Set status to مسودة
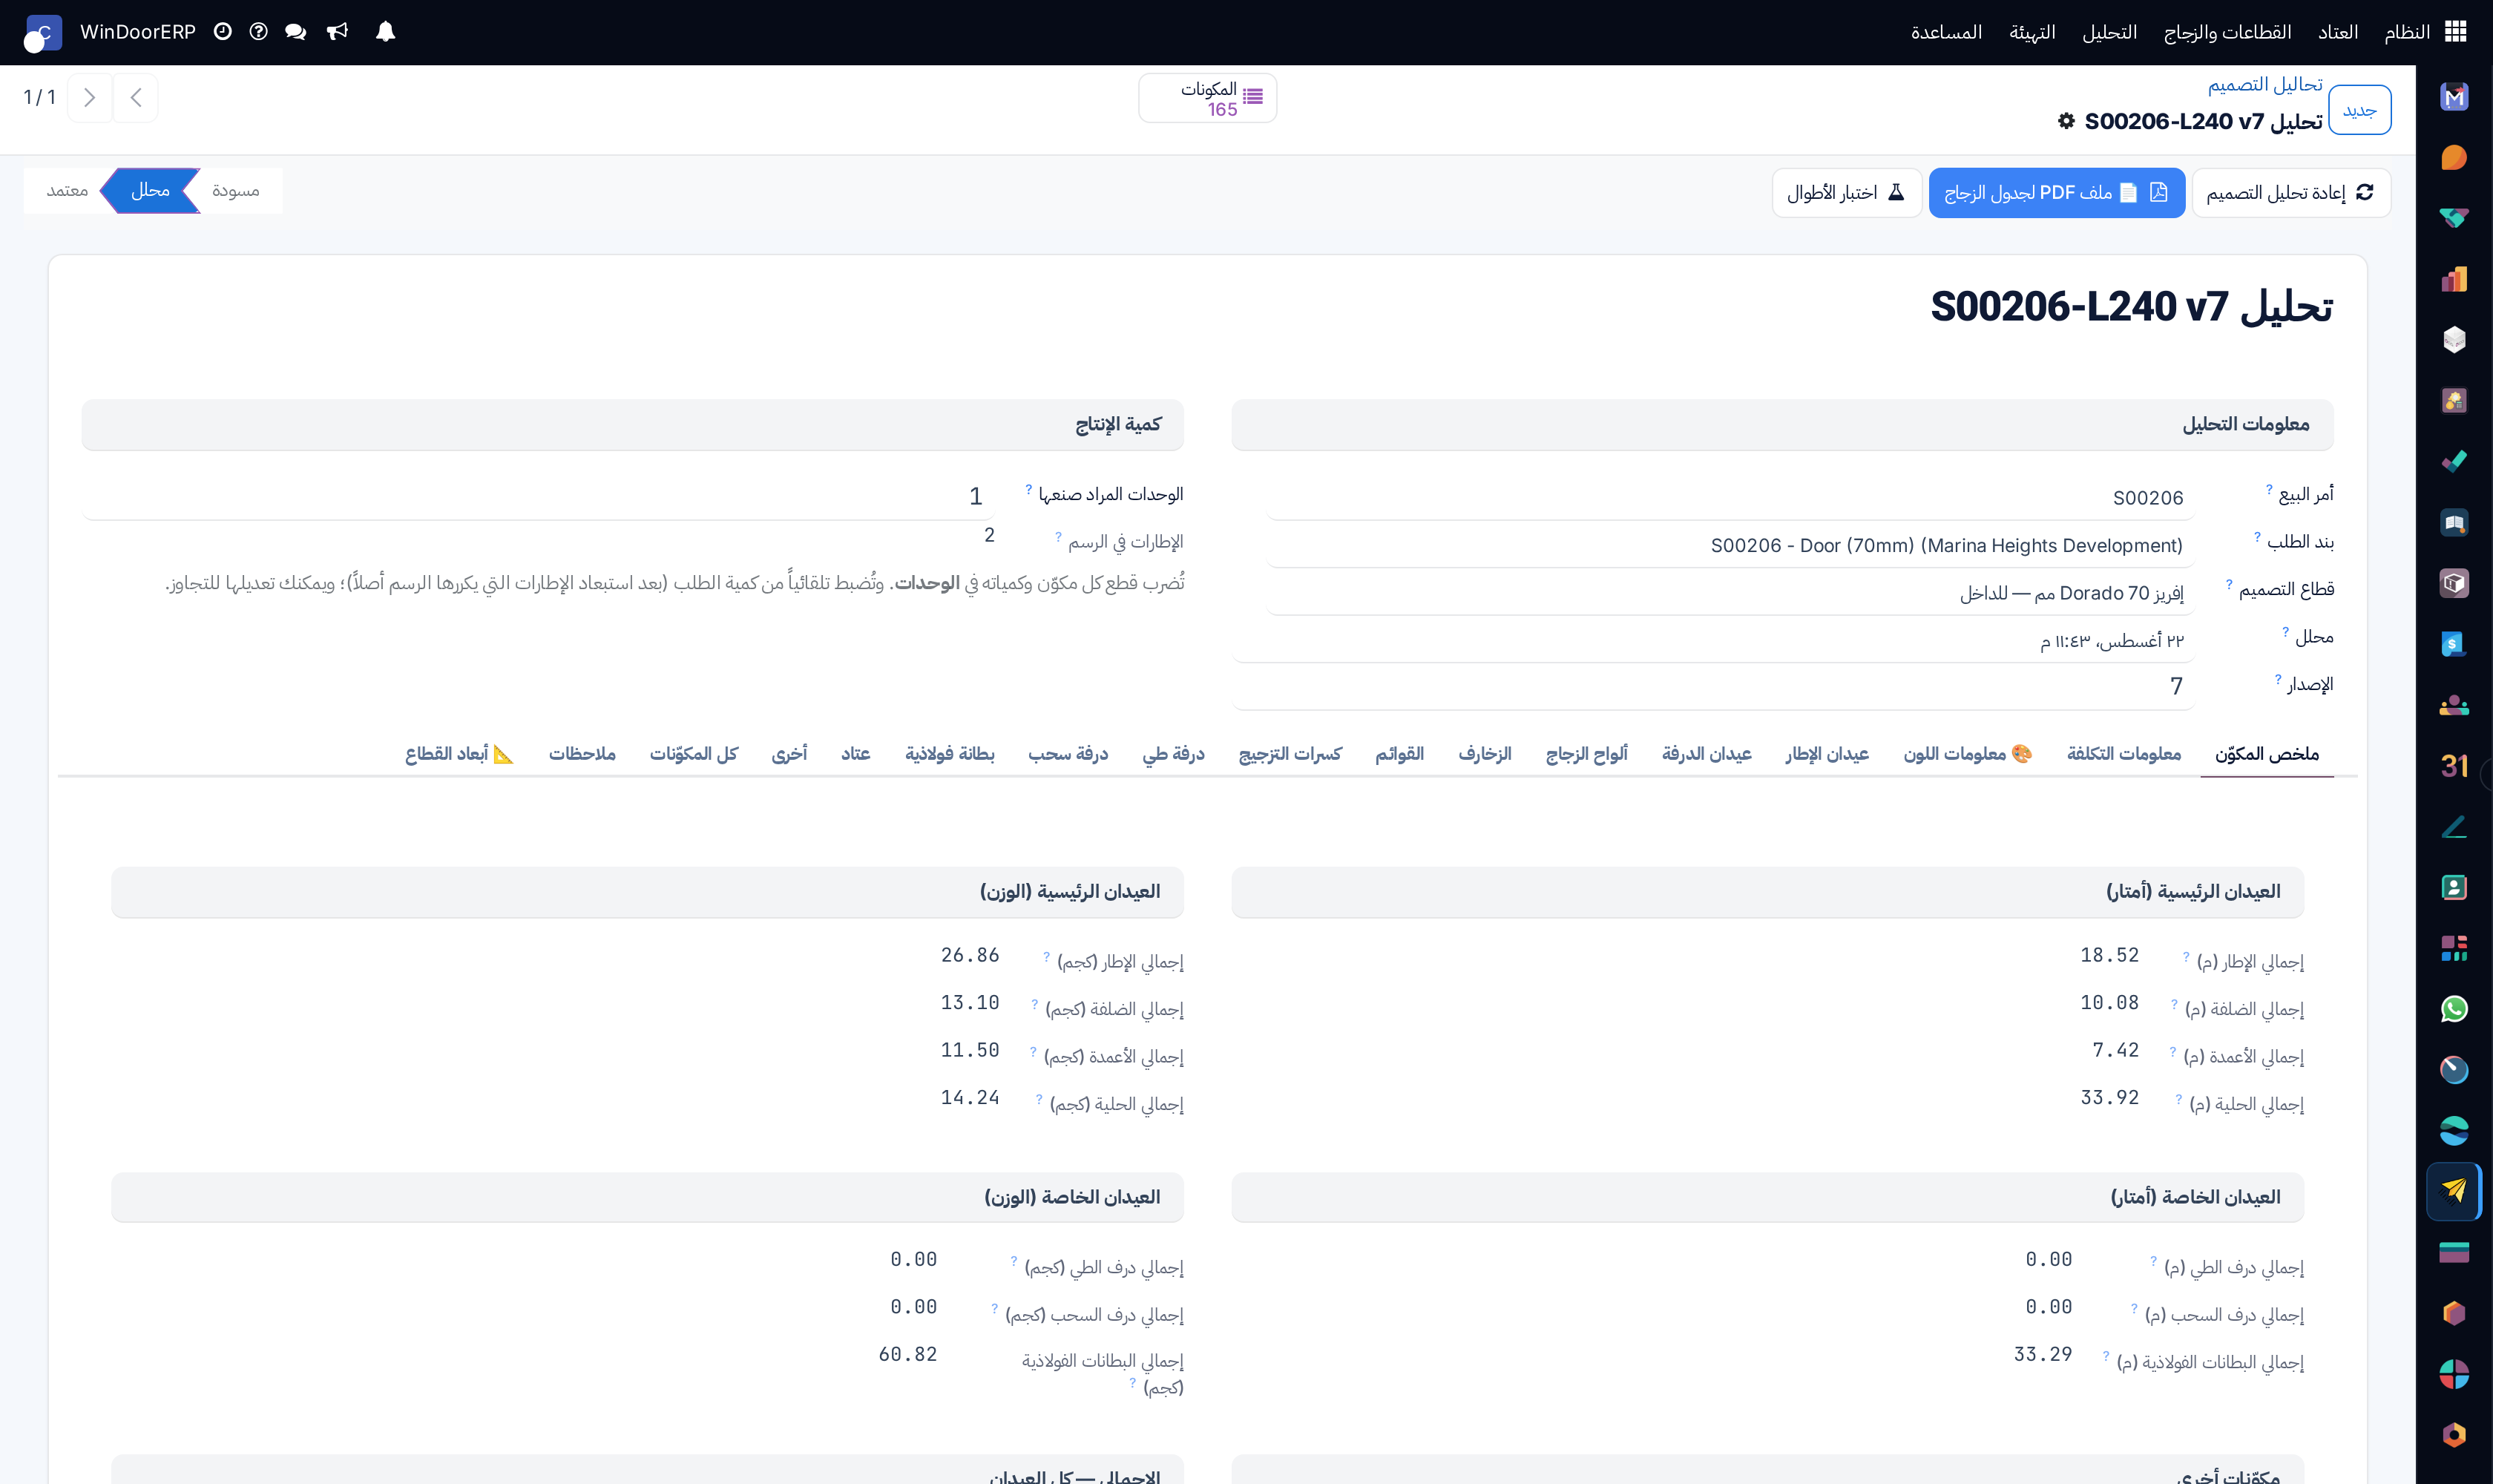 coord(236,190)
